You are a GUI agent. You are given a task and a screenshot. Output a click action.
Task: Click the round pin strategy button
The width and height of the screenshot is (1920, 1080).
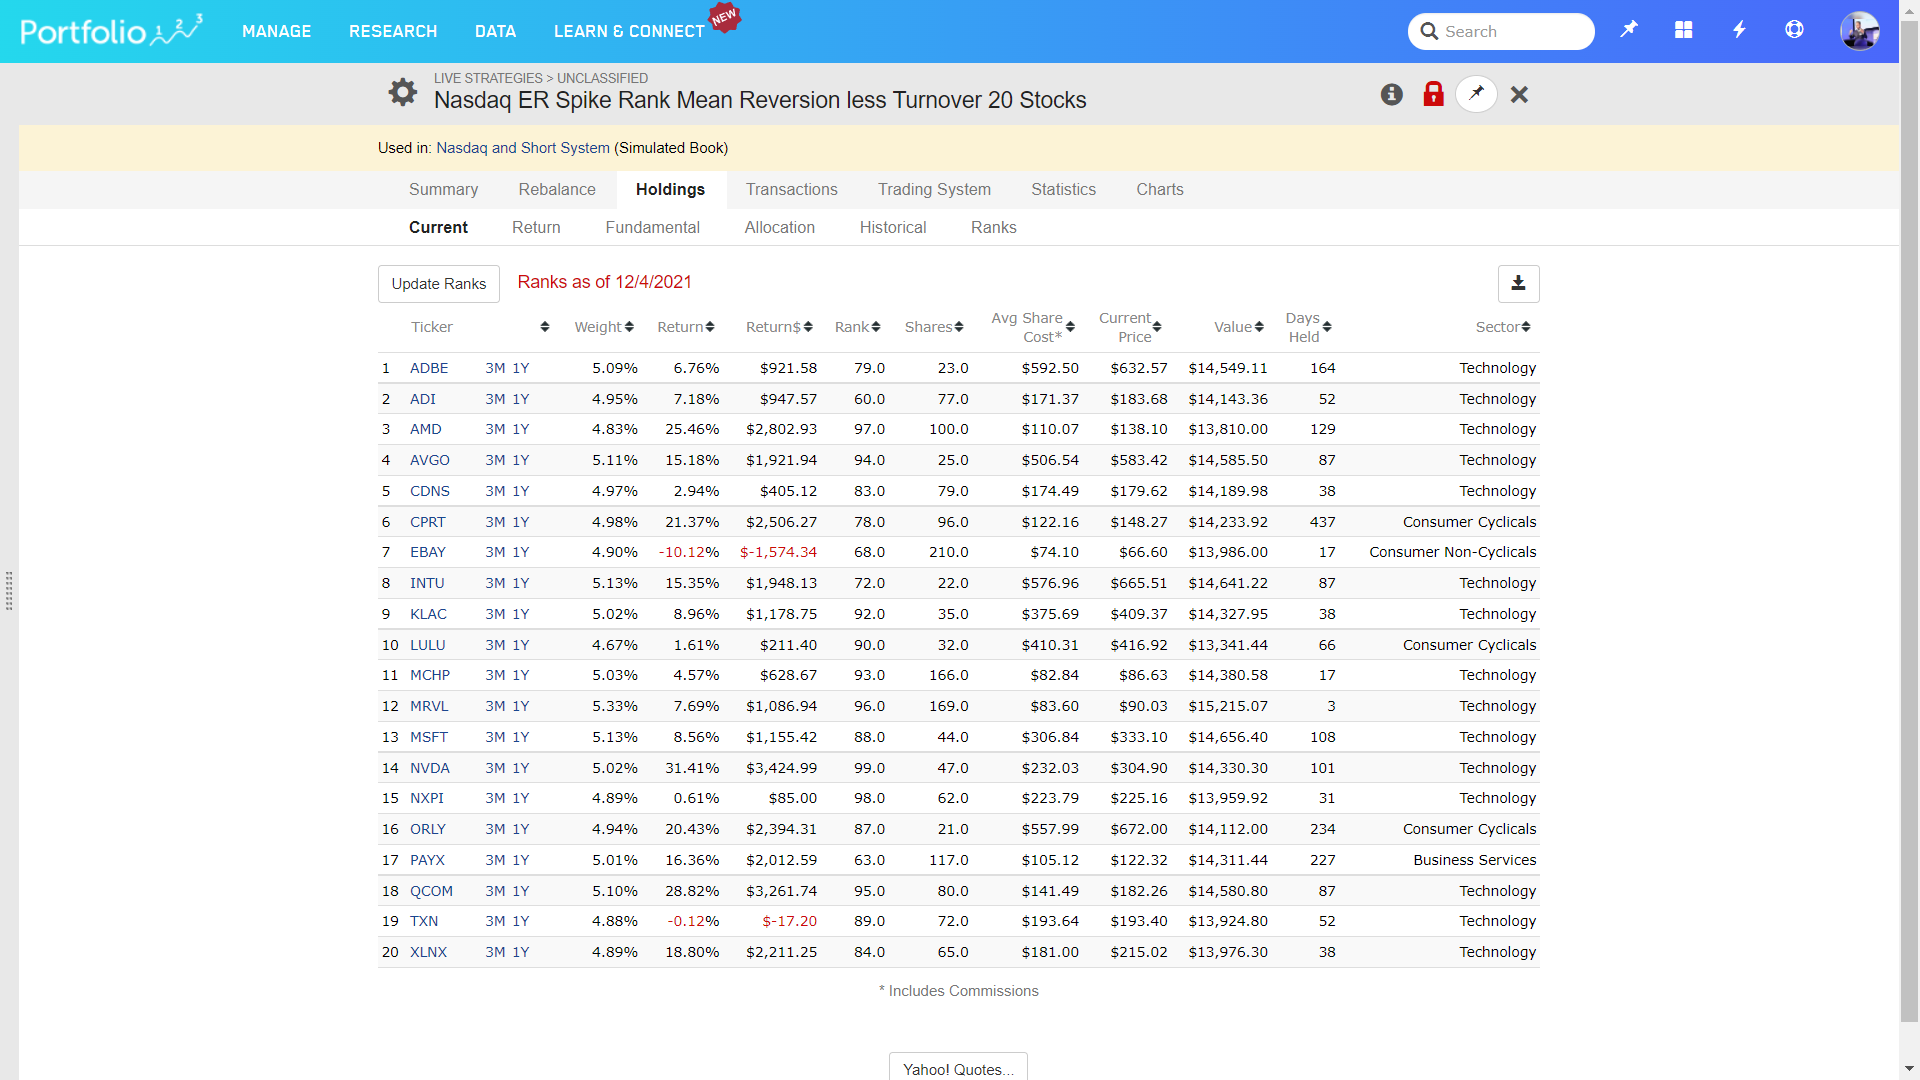1476,95
